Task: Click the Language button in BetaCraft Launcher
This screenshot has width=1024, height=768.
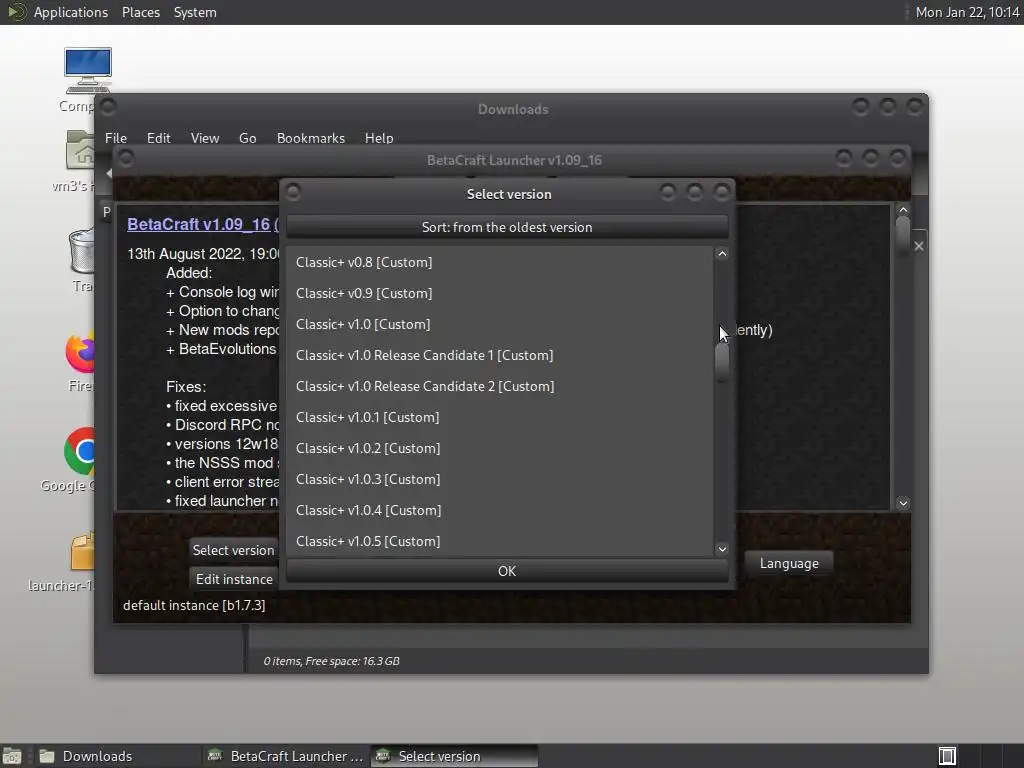Action: coord(789,563)
